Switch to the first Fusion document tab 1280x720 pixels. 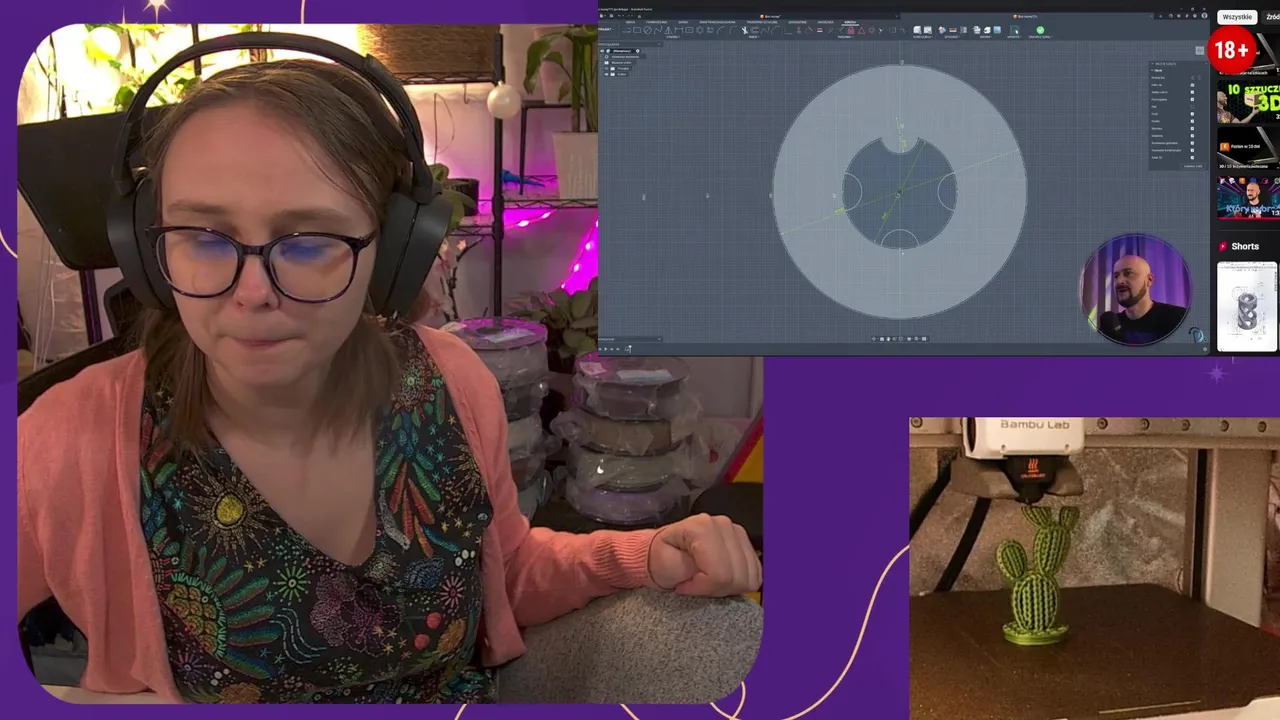(x=771, y=16)
